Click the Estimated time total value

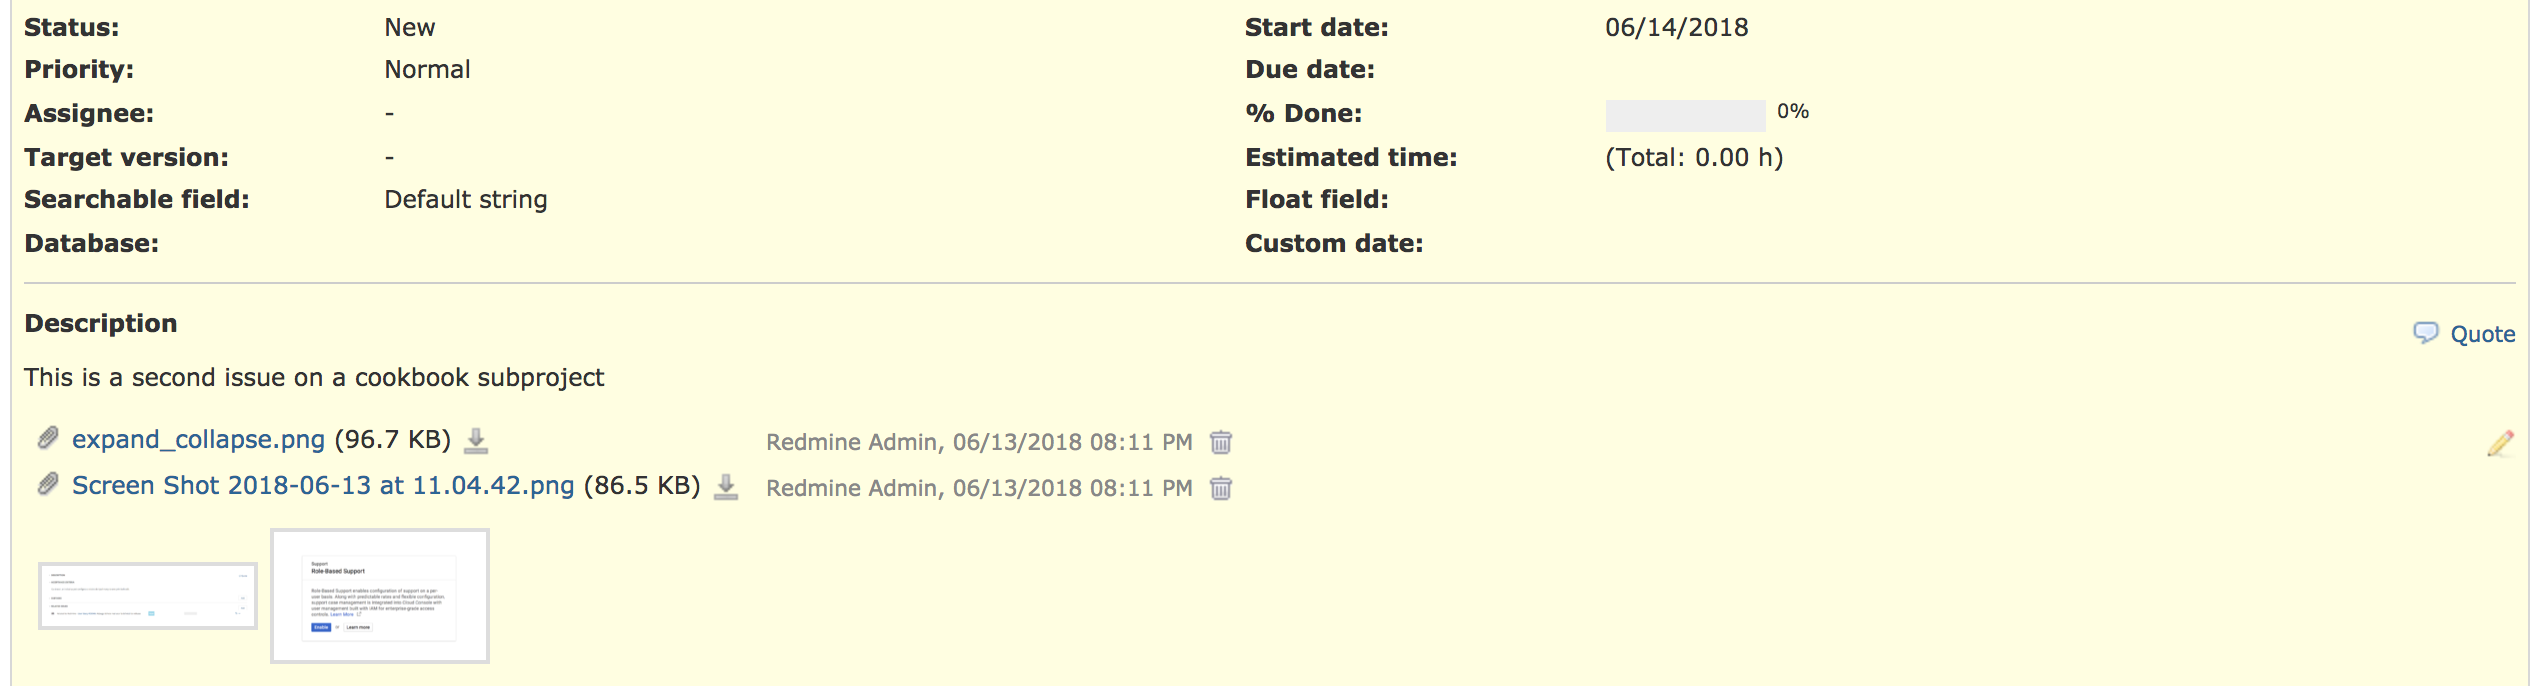[x=1694, y=158]
